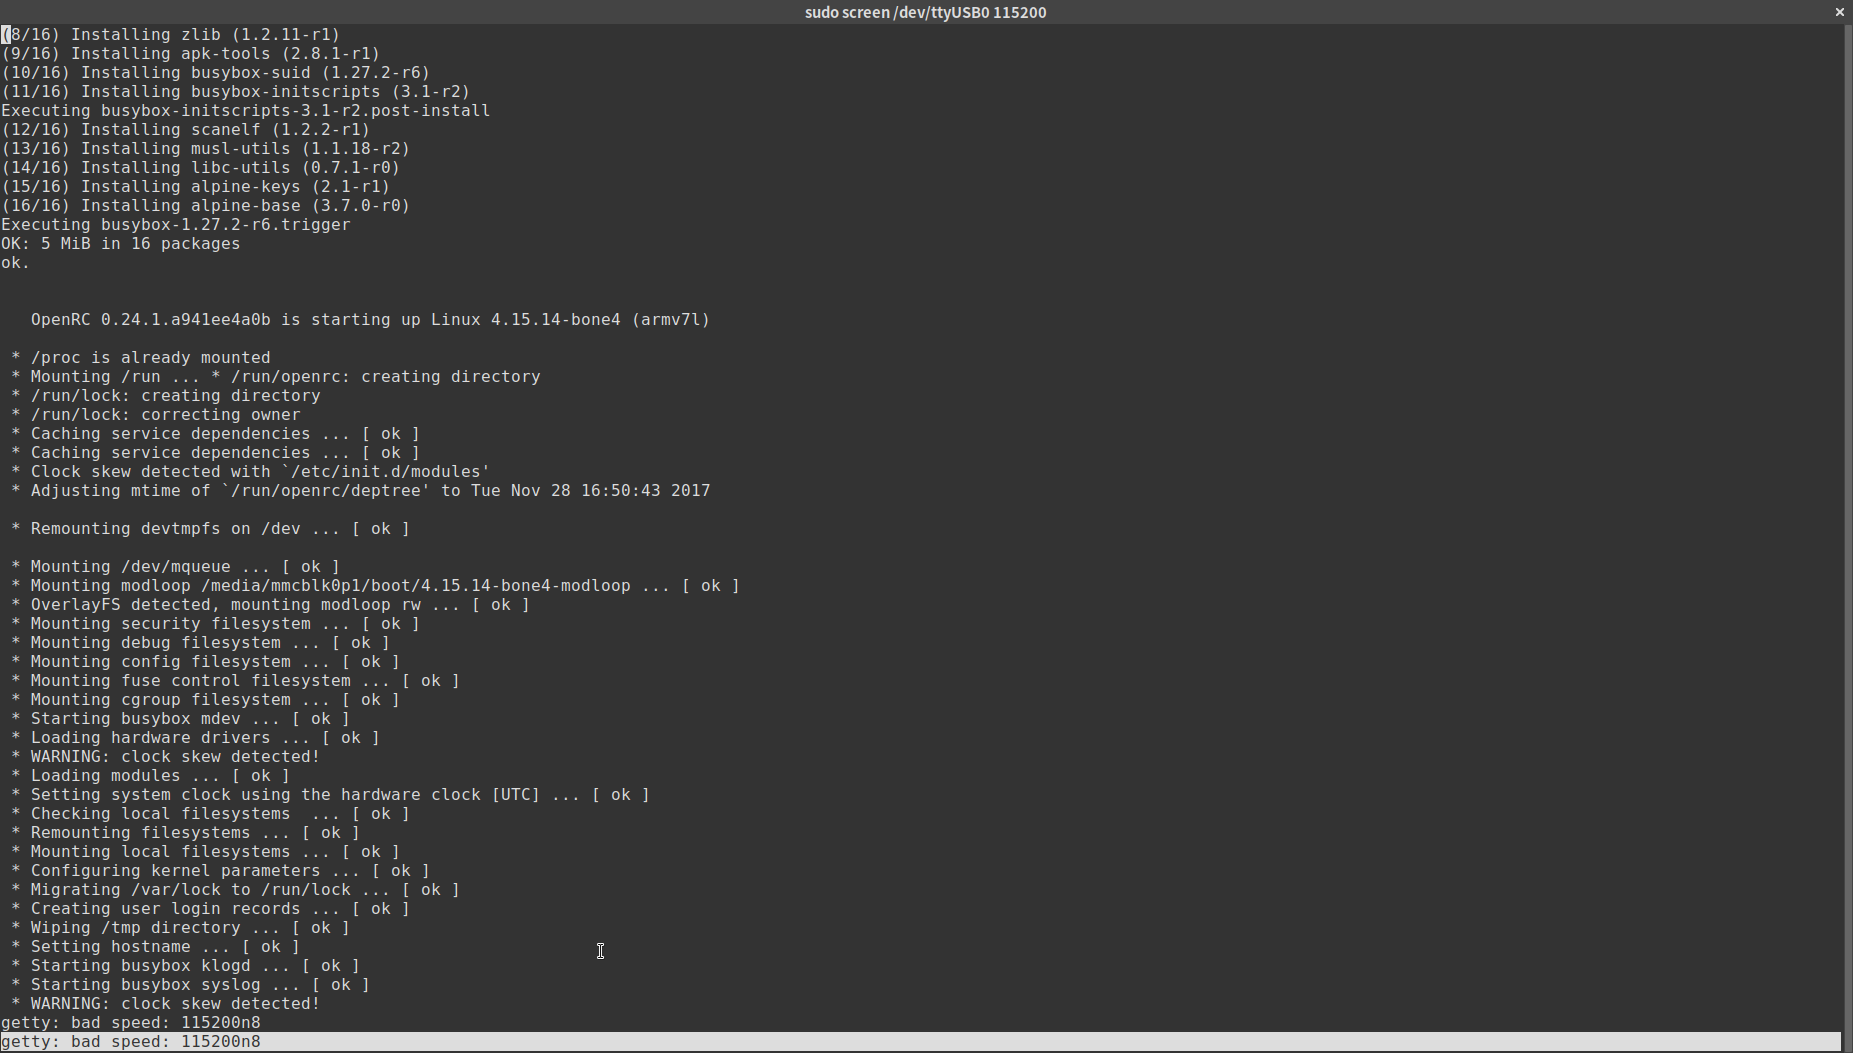The height and width of the screenshot is (1053, 1853).
Task: Click line '(11/16) Installing busybox-initscripts (3.1-r2)'
Action: click(x=236, y=91)
